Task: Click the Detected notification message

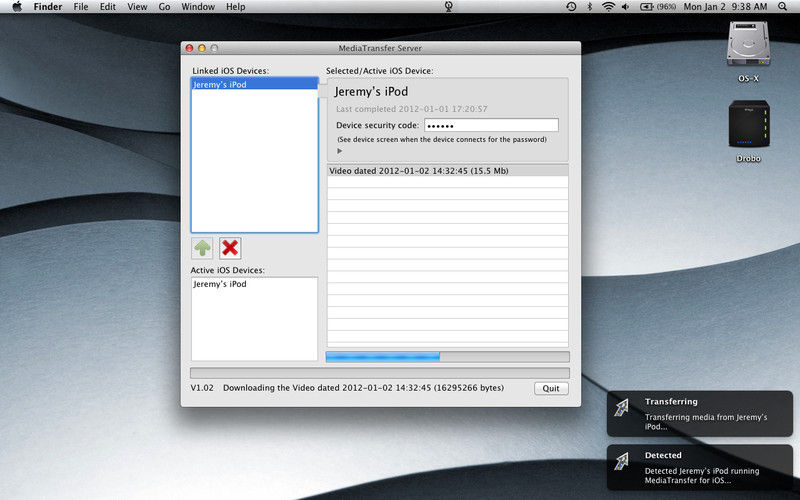Action: coord(702,476)
